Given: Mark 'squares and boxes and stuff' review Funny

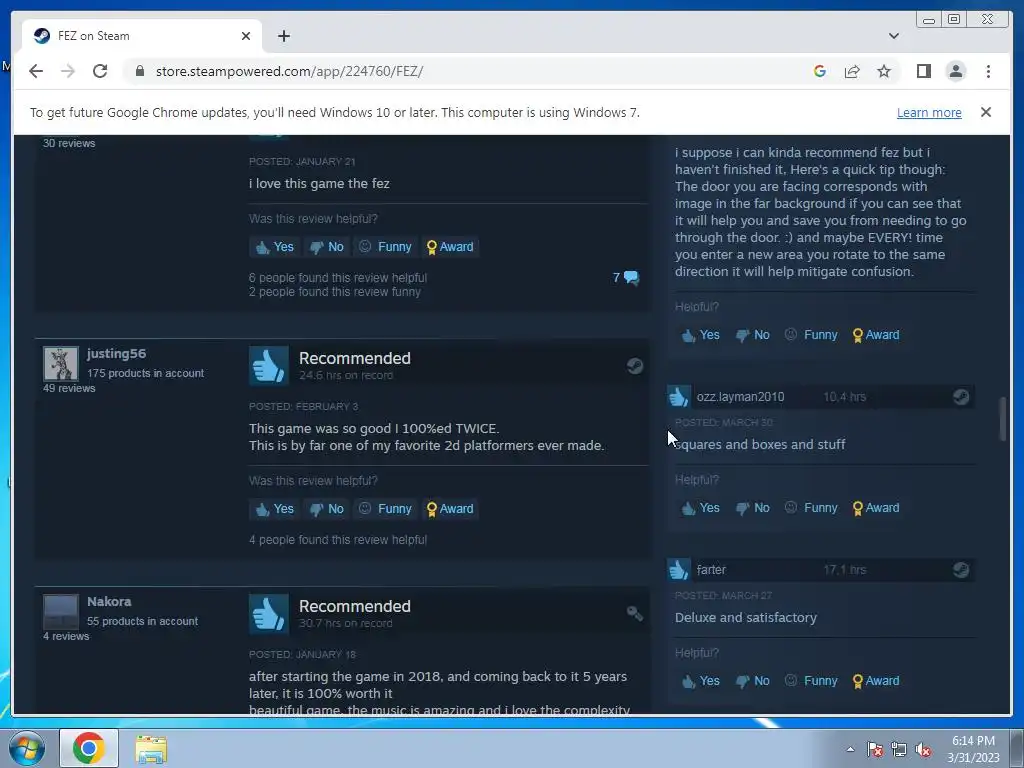Looking at the screenshot, I should click(x=811, y=508).
